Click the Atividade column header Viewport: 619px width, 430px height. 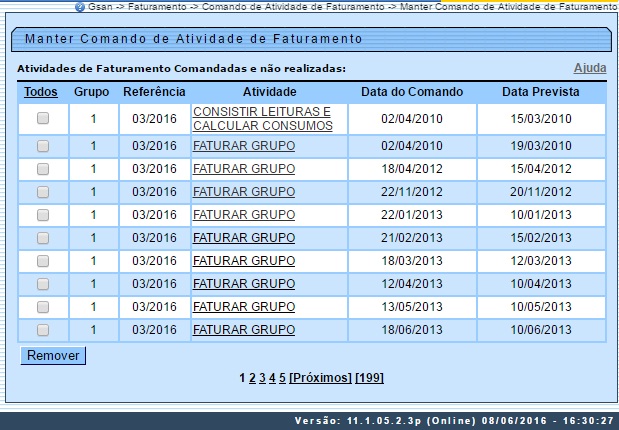point(270,92)
